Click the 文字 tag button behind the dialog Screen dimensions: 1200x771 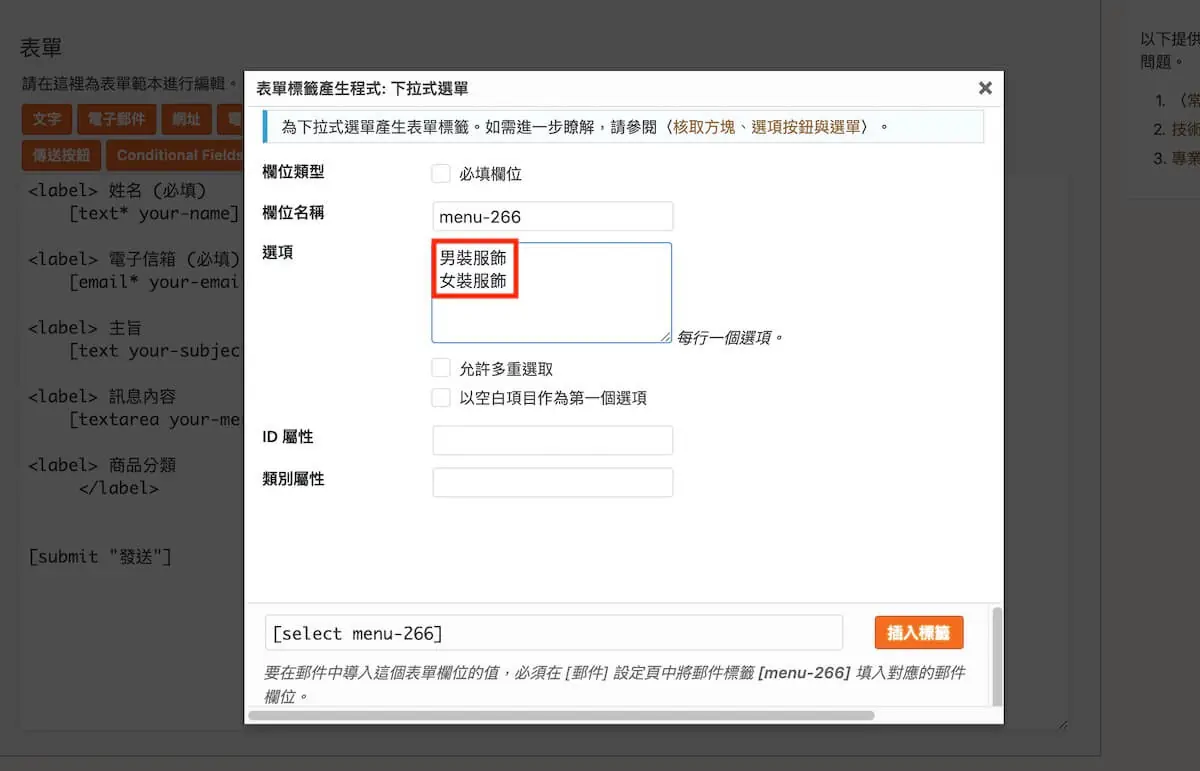47,119
